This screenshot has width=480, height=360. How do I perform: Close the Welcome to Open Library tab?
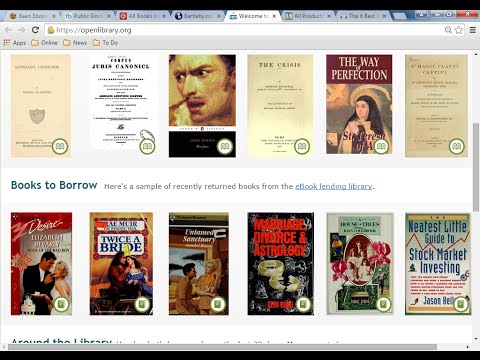(274, 16)
